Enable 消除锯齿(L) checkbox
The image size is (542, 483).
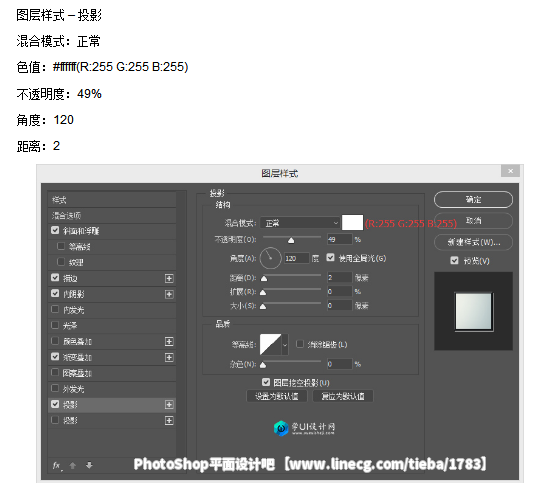click(x=300, y=344)
